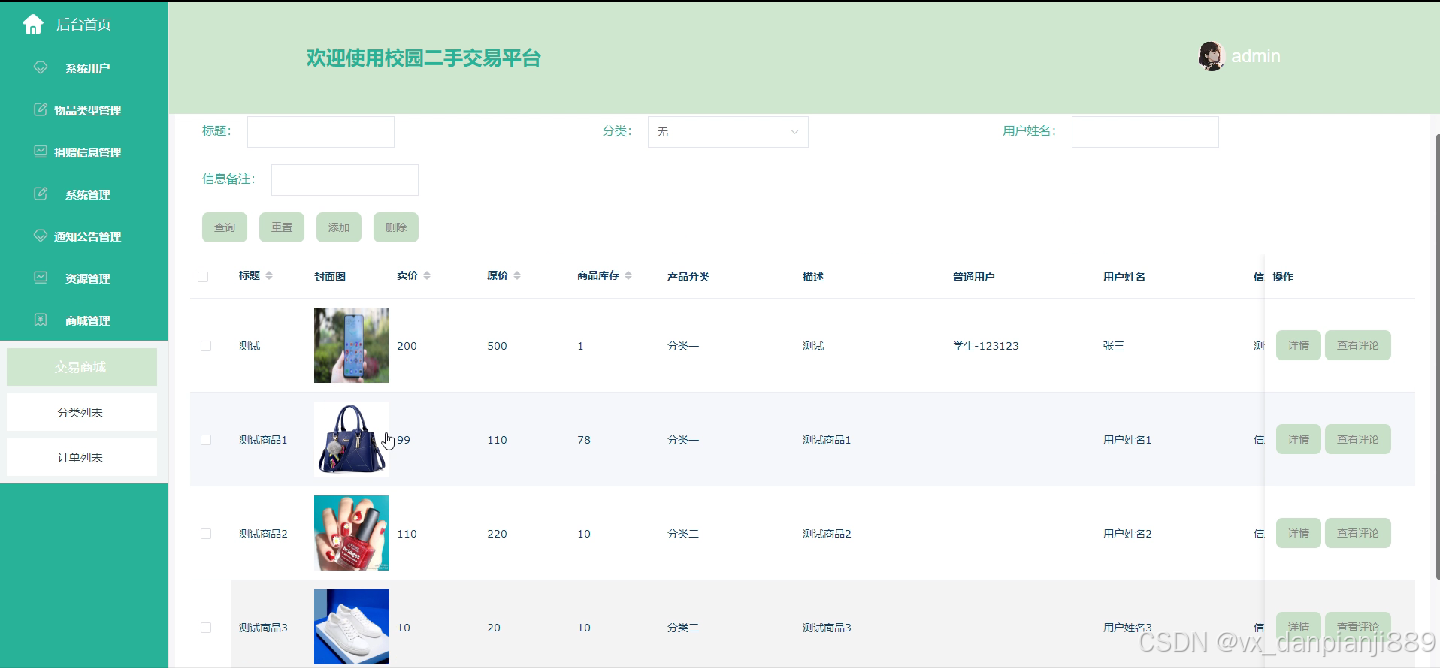Check the row checkbox for 测试商品3
This screenshot has height=668, width=1440.
coord(206,628)
